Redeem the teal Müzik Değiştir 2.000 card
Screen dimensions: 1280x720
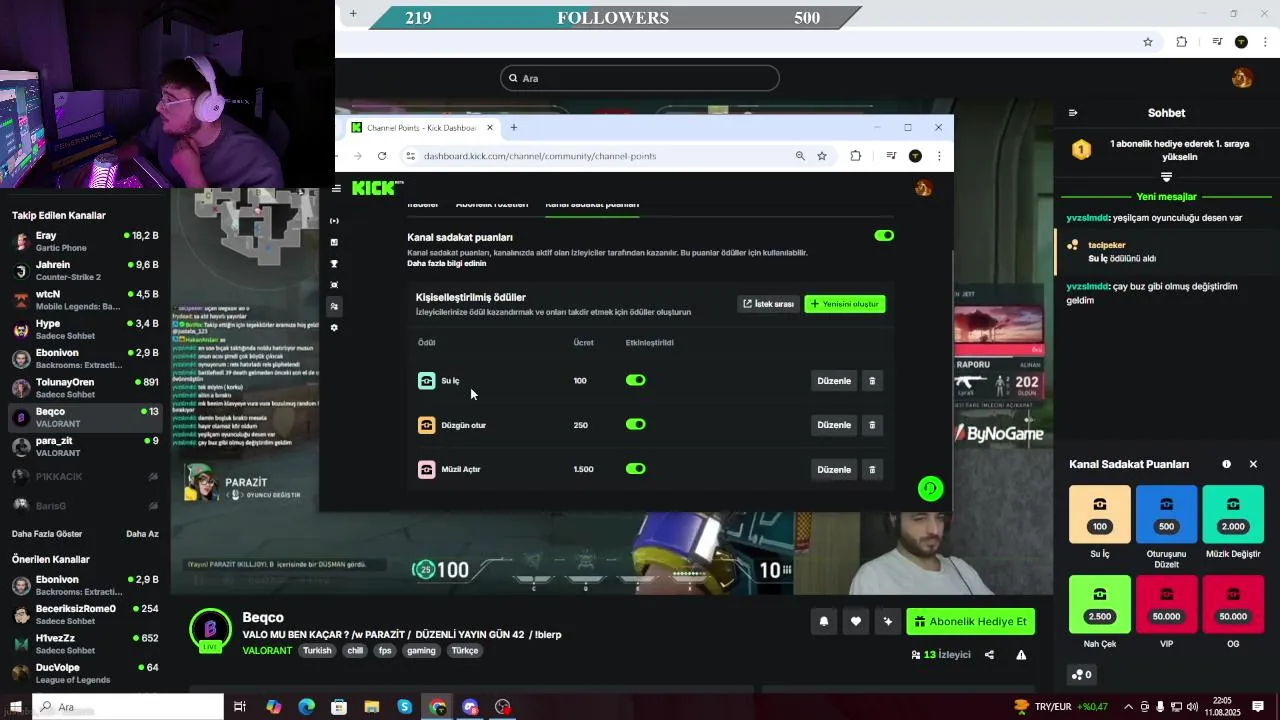pos(1233,514)
